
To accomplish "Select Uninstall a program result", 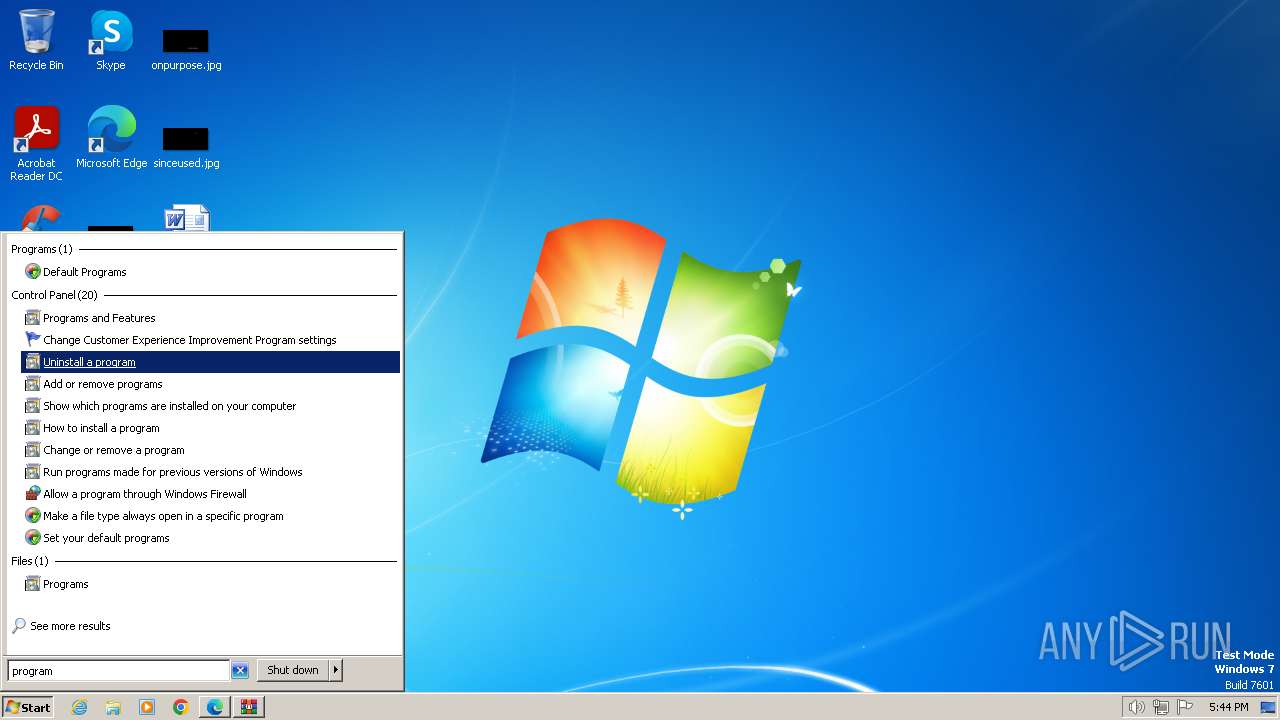I will 211,362.
